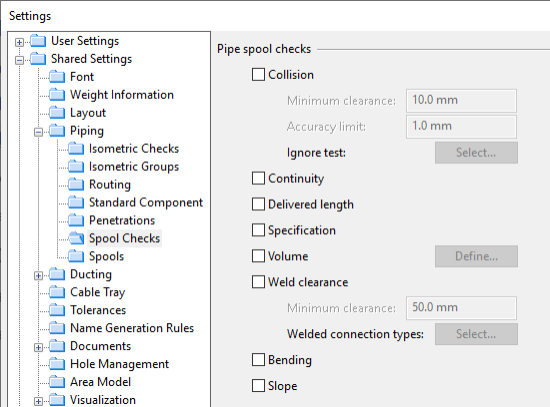Toggle the Slope checkbox
This screenshot has width=550, height=407.
click(258, 386)
